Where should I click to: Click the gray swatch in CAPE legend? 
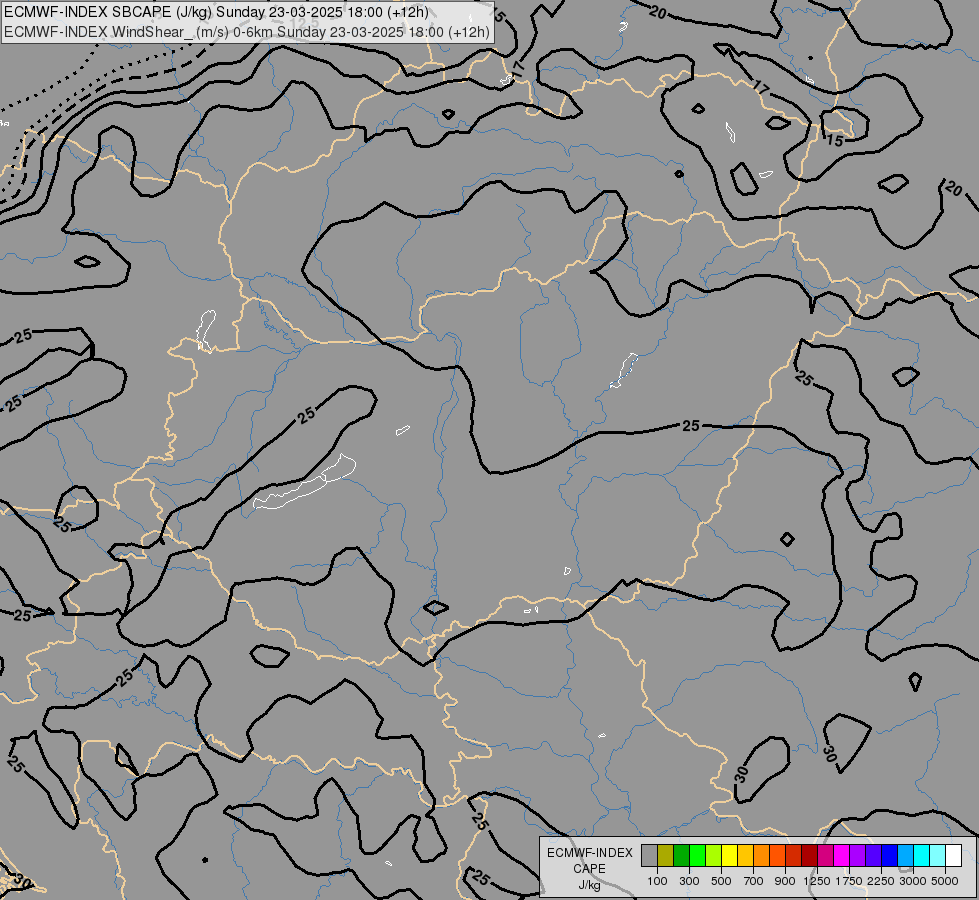[649, 856]
